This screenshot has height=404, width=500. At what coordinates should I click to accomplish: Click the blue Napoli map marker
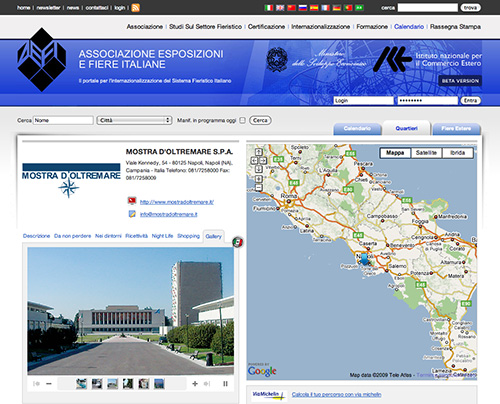(x=364, y=259)
